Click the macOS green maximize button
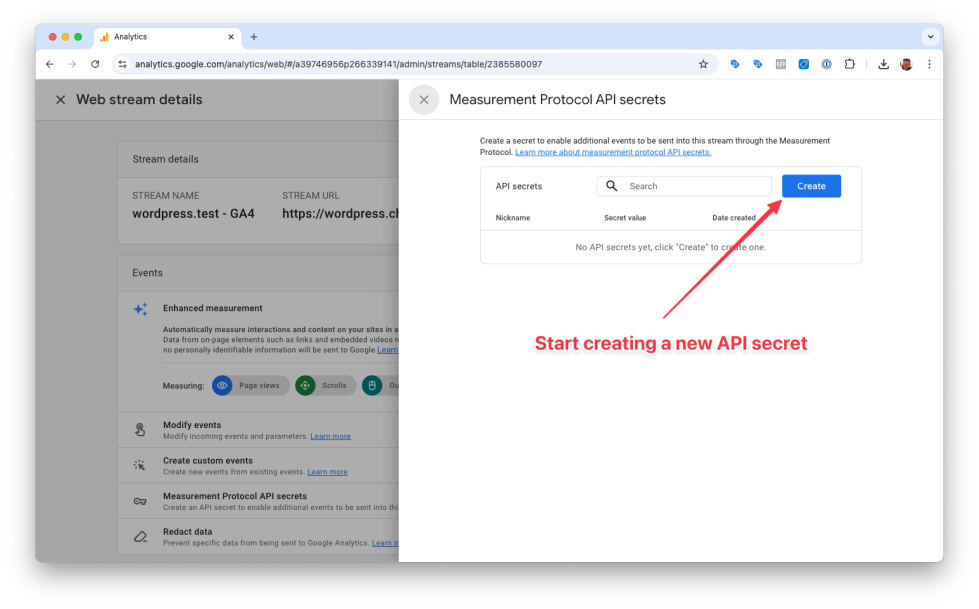Image resolution: width=979 pixels, height=609 pixels. (x=78, y=37)
